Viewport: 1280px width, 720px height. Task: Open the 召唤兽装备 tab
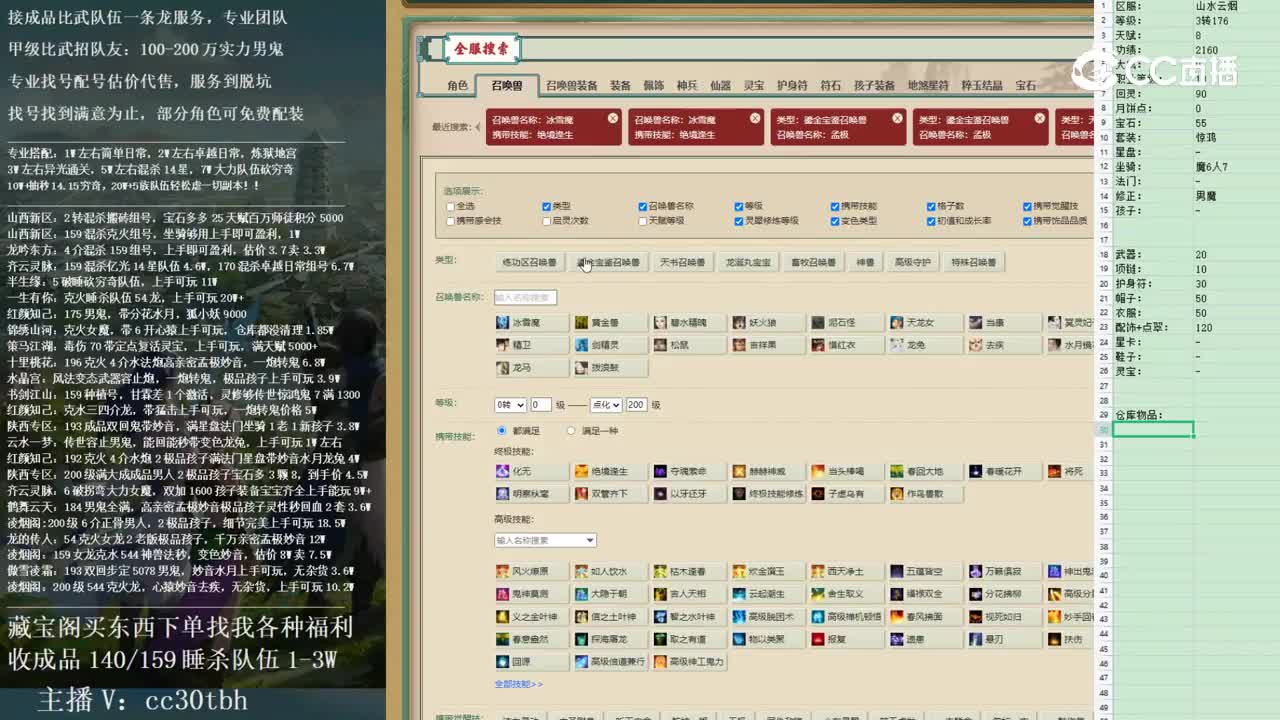pyautogui.click(x=571, y=86)
